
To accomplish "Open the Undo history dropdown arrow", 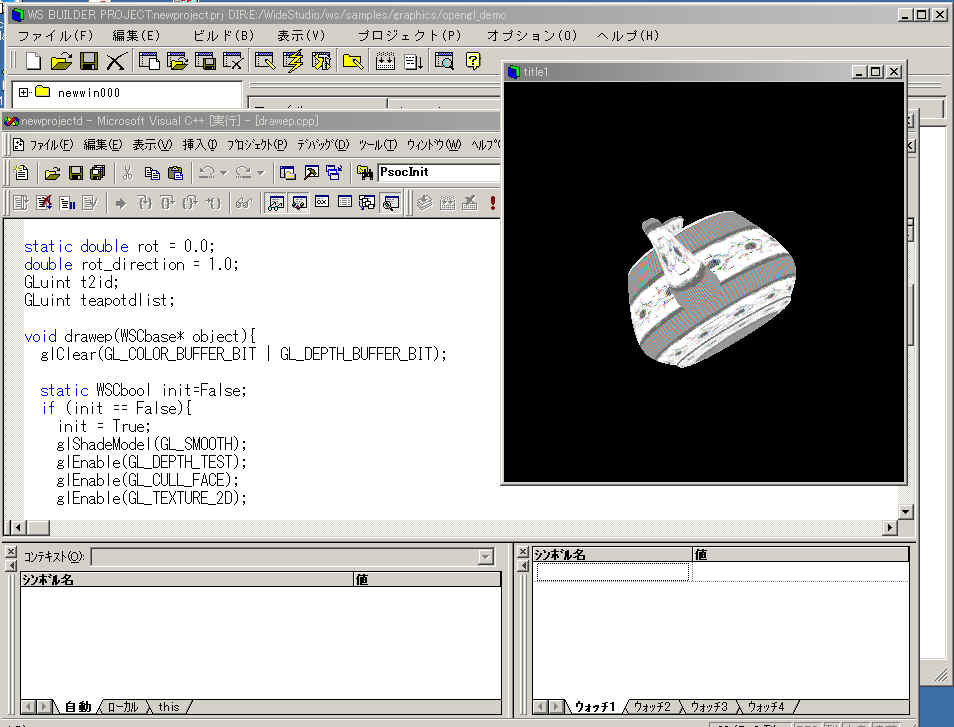I will click(x=223, y=173).
